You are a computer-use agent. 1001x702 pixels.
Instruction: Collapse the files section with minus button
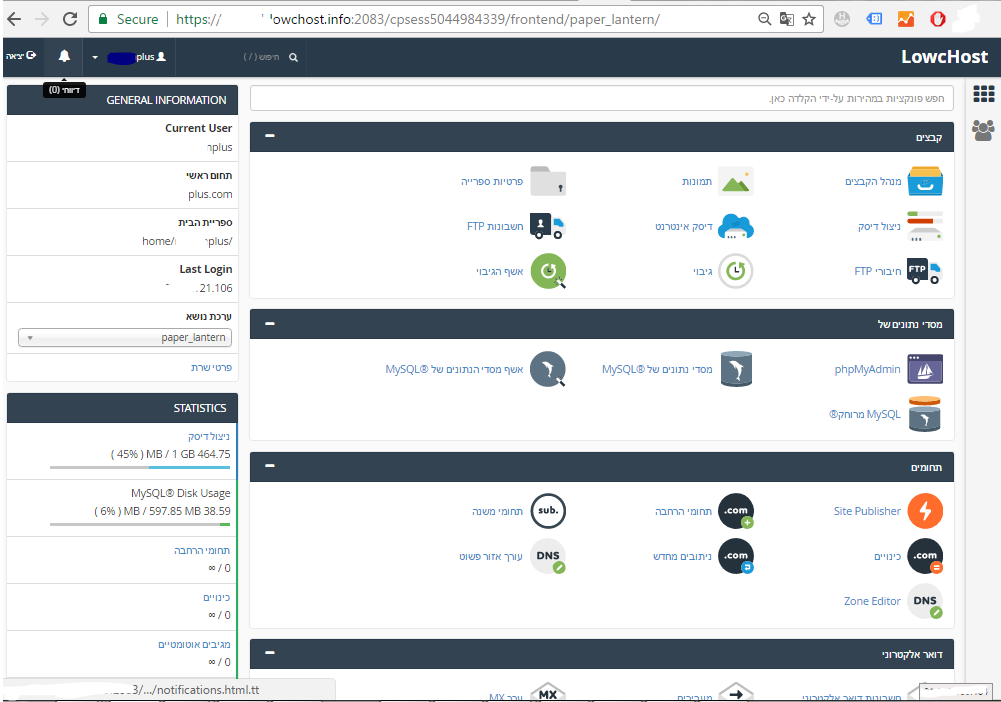[x=270, y=137]
